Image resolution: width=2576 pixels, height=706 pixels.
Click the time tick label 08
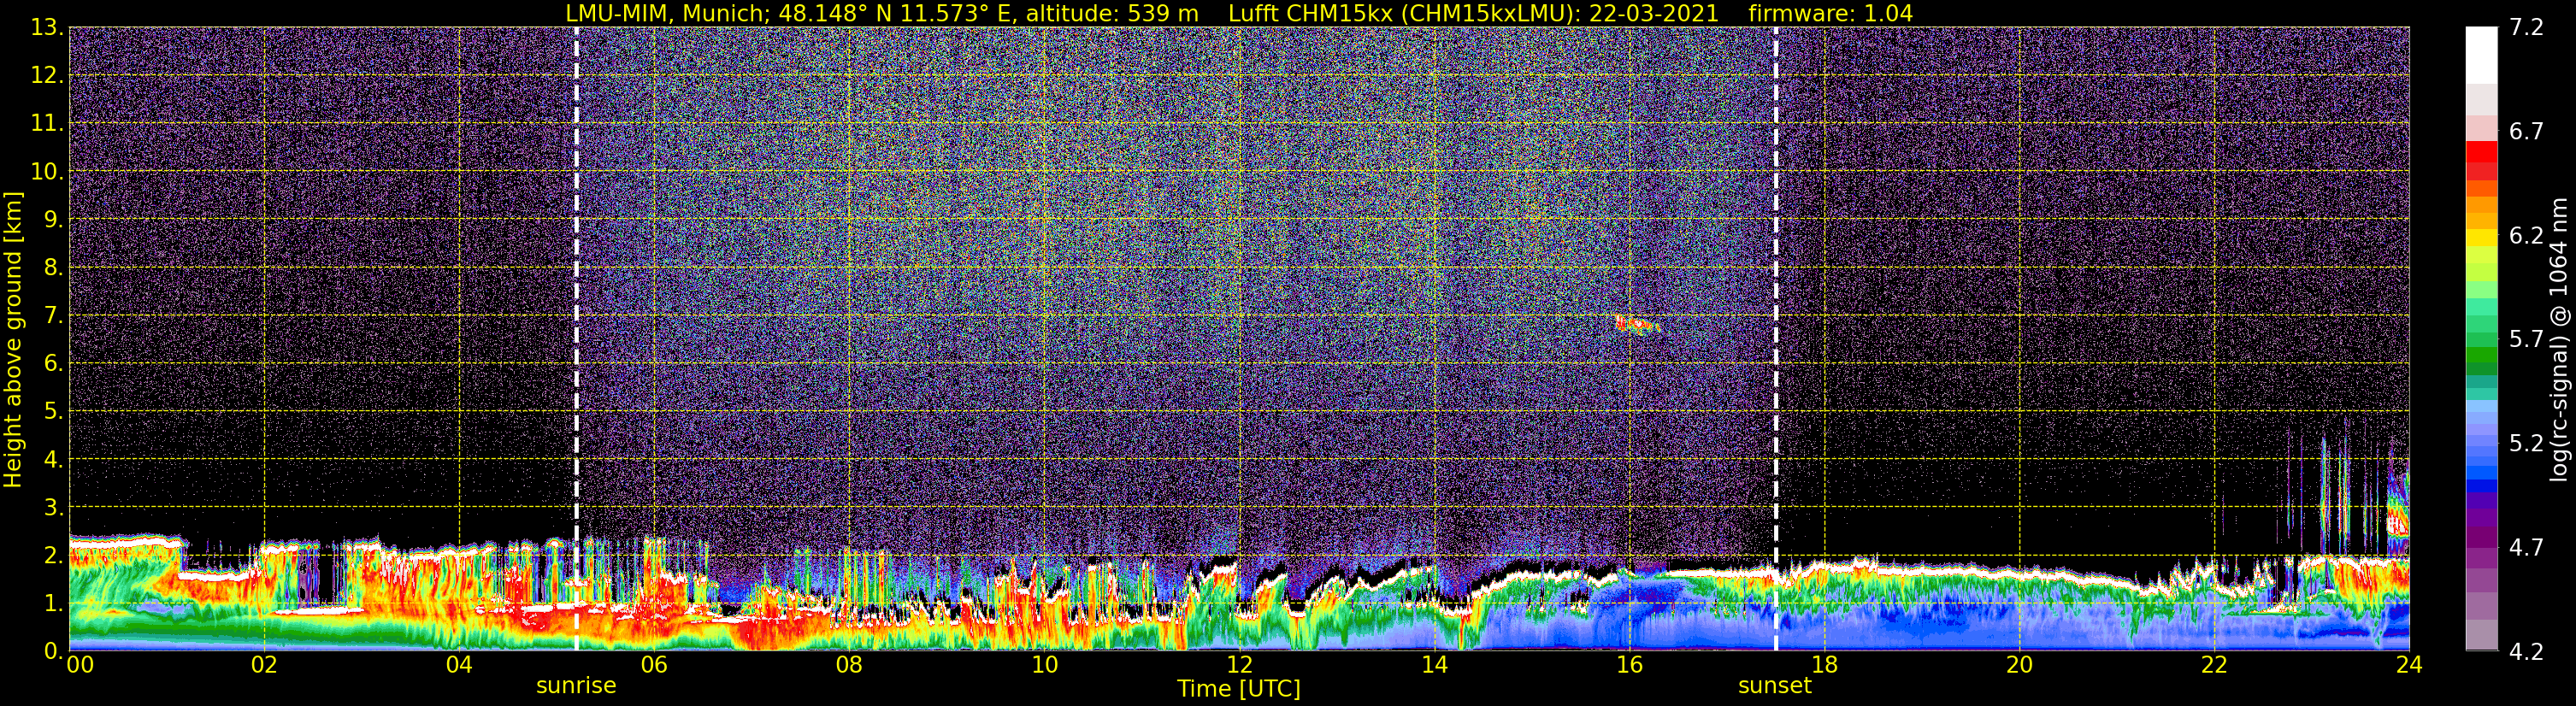849,666
